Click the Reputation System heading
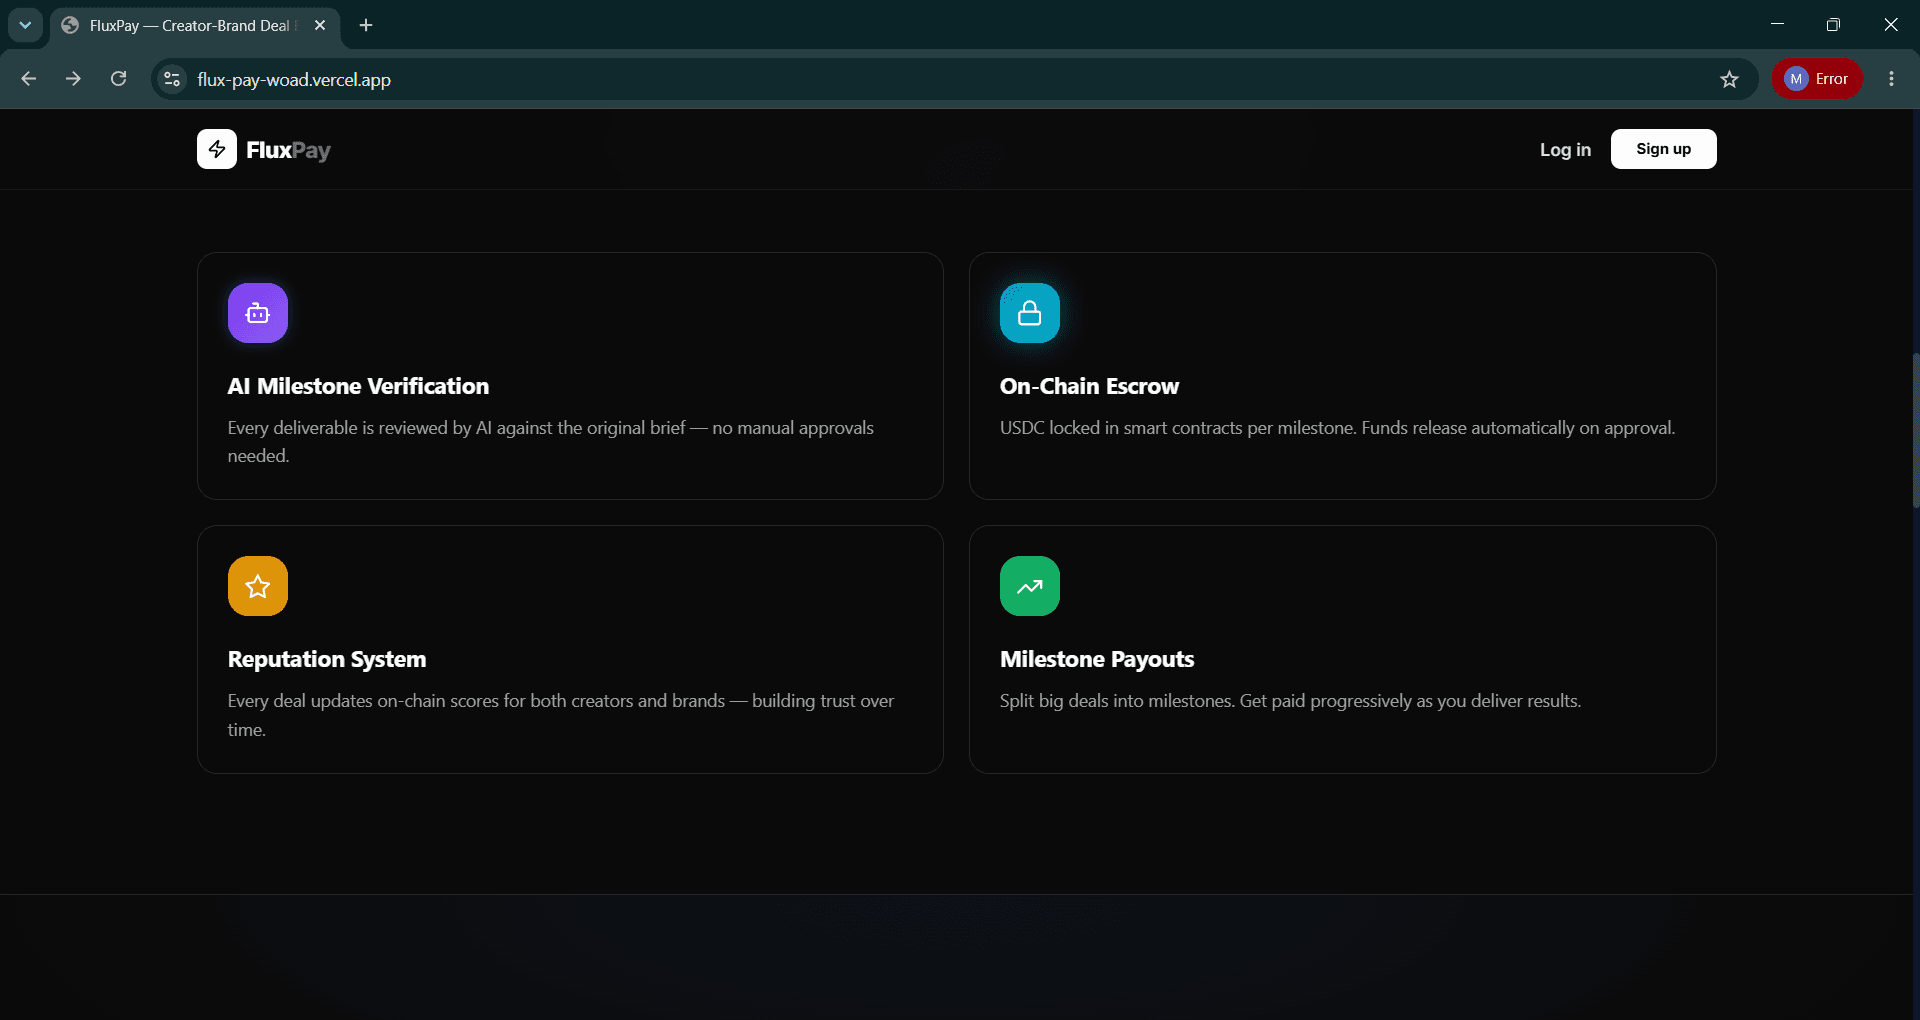Viewport: 1920px width, 1020px height. tap(327, 659)
